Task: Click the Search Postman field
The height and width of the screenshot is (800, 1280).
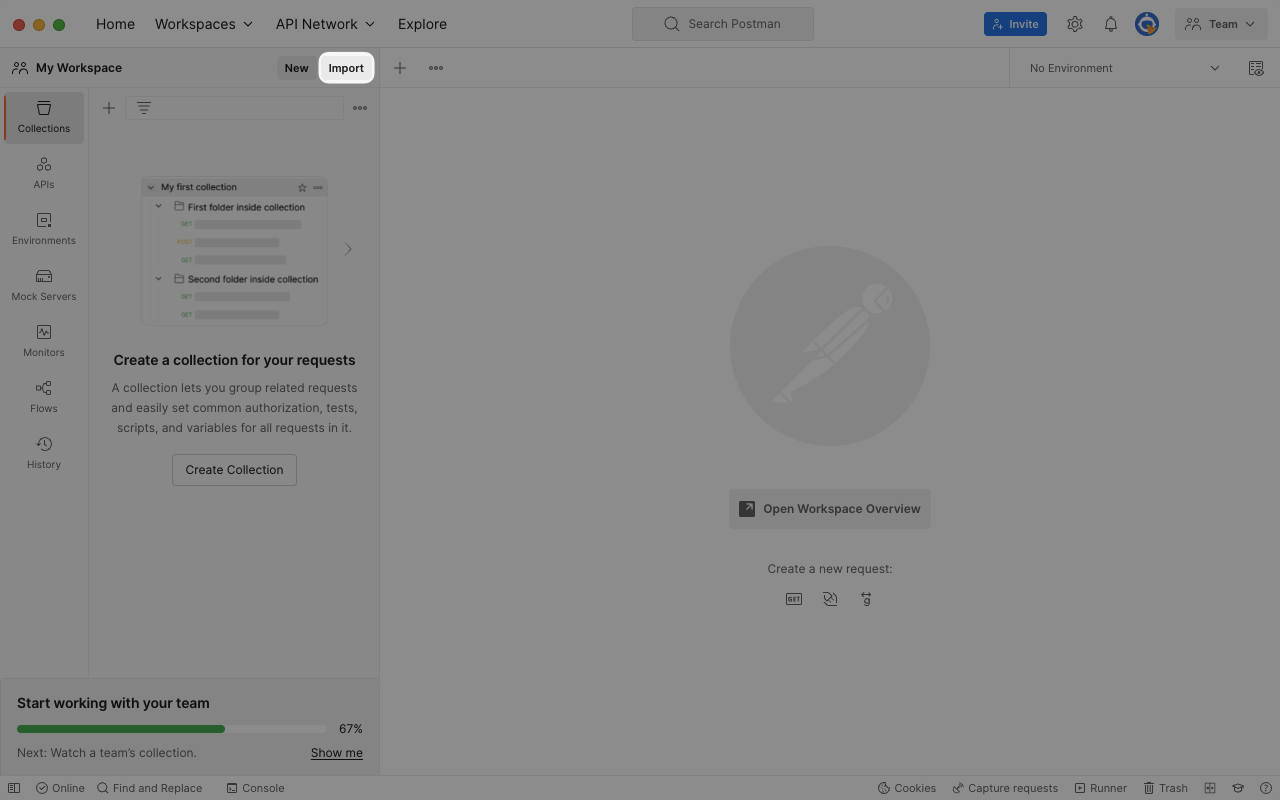Action: [x=723, y=24]
